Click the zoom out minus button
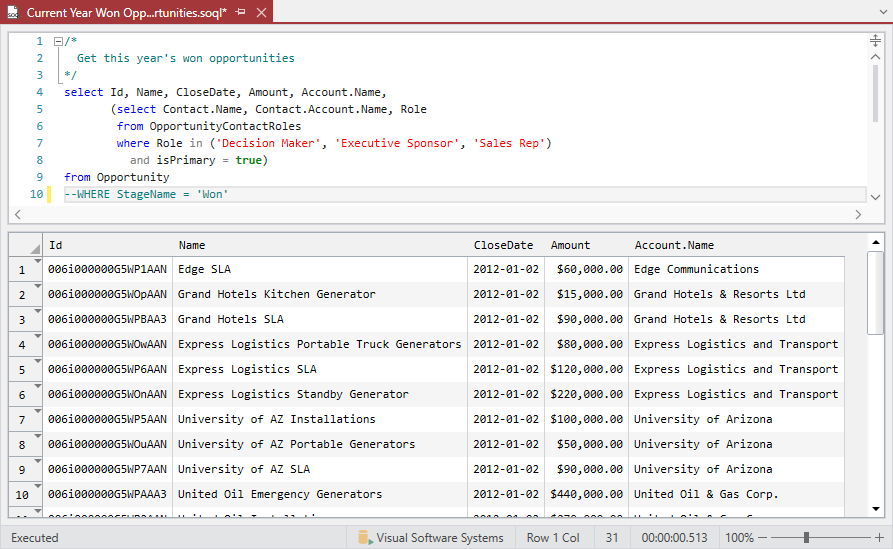The image size is (893, 549). click(x=763, y=538)
